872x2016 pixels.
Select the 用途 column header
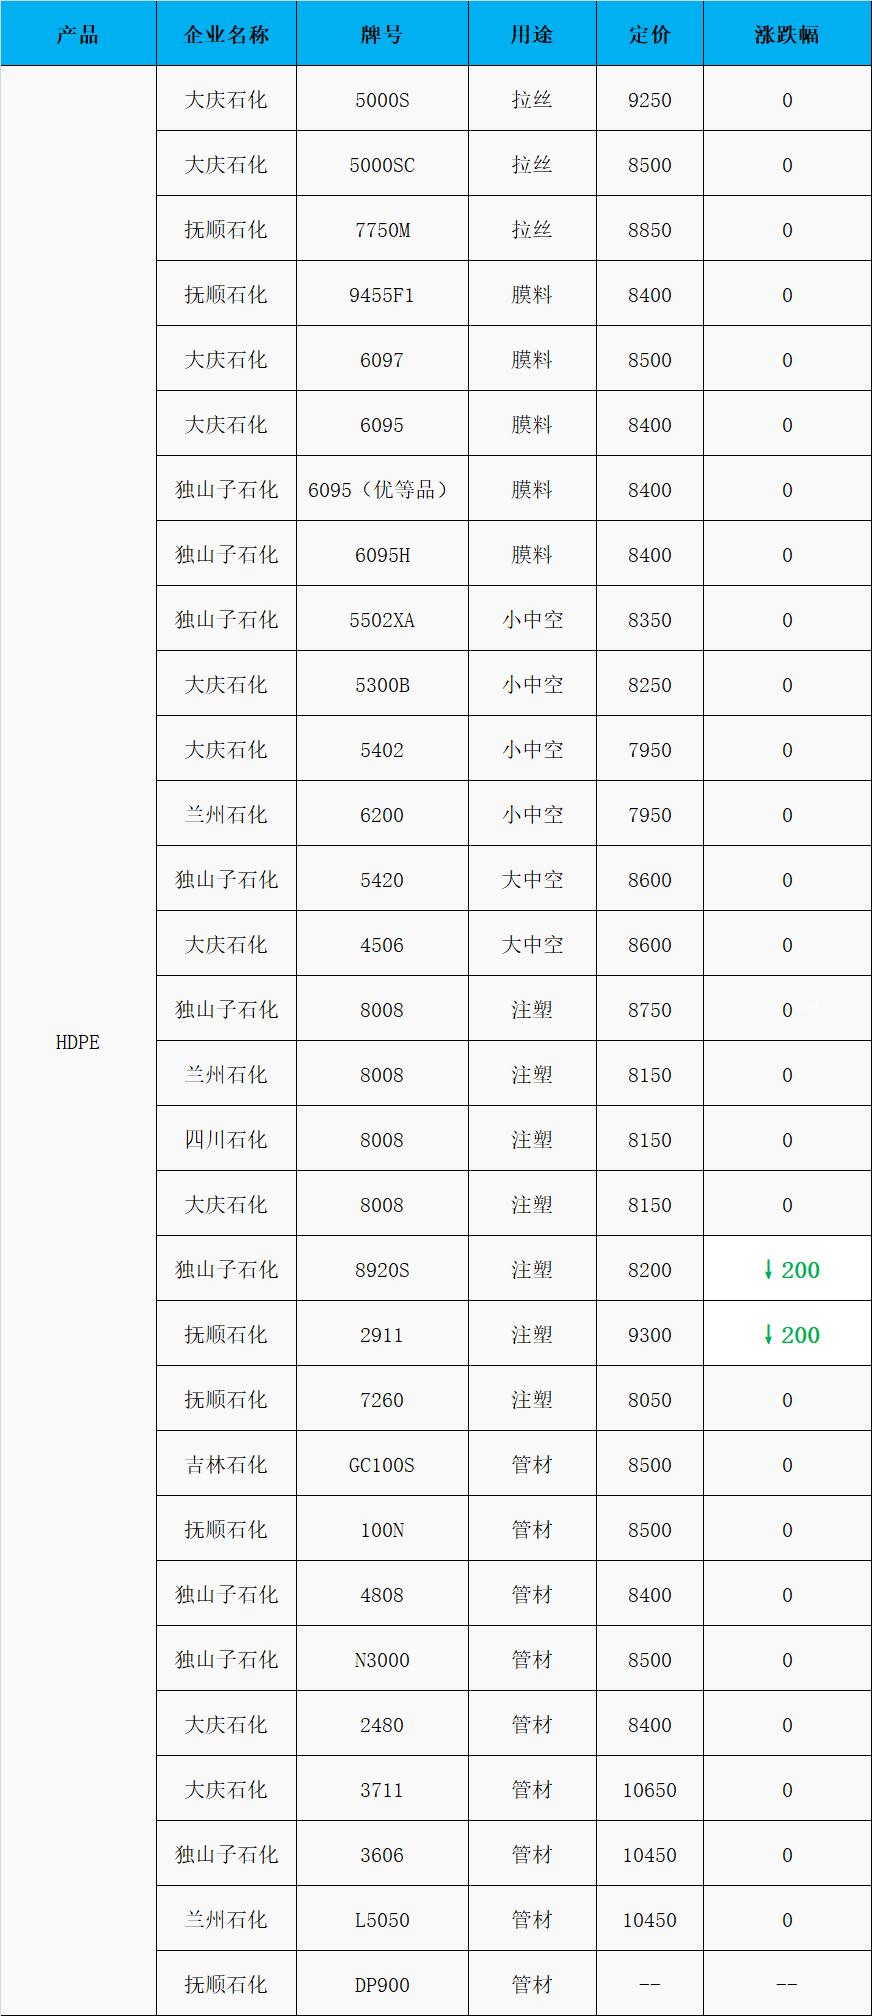532,35
